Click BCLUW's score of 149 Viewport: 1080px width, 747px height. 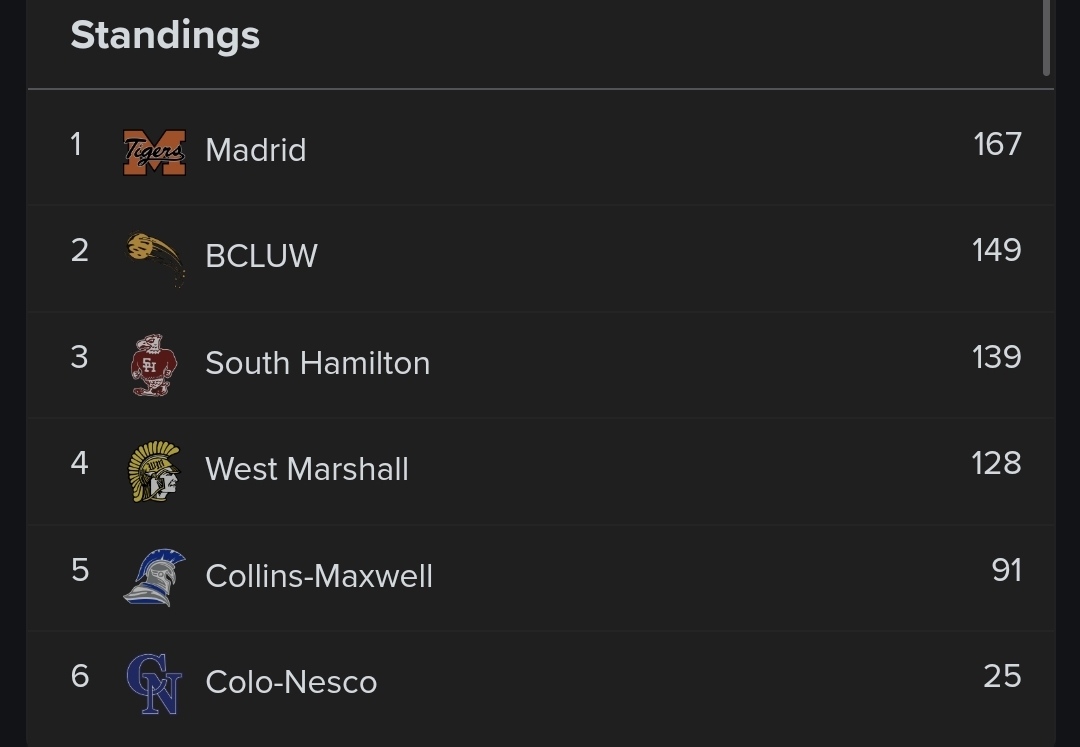pos(996,251)
